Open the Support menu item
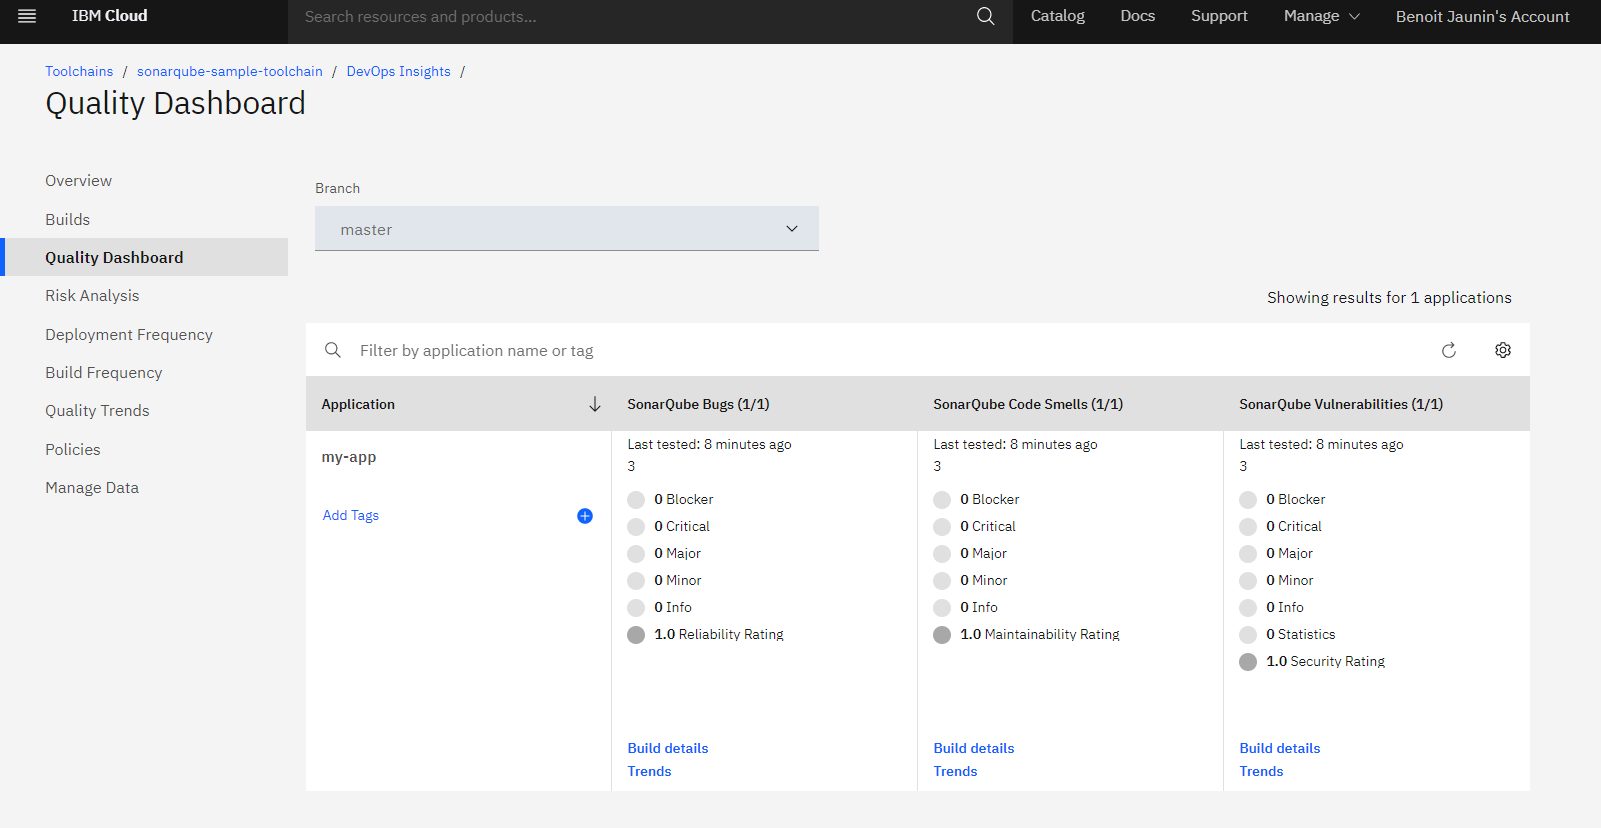The width and height of the screenshot is (1601, 828). pyautogui.click(x=1219, y=16)
